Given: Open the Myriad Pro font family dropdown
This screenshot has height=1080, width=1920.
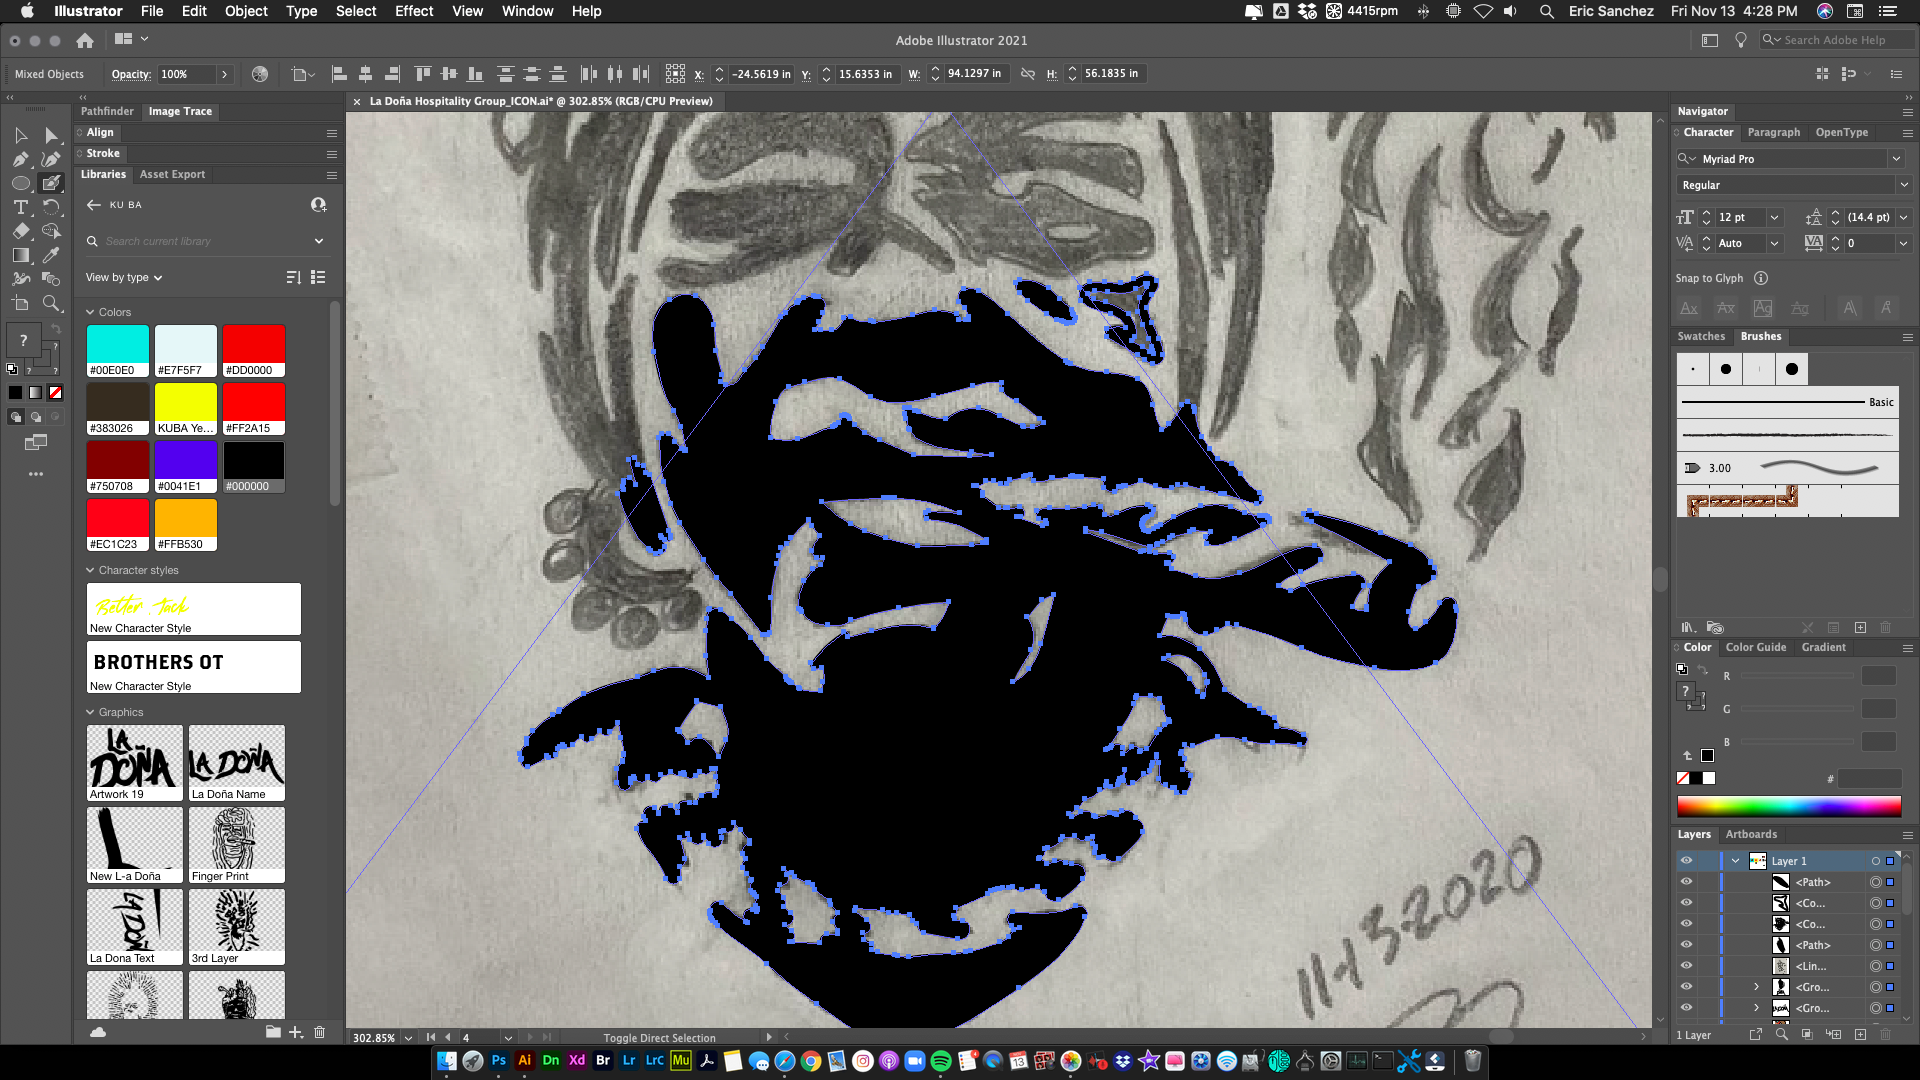Looking at the screenshot, I should point(1895,159).
